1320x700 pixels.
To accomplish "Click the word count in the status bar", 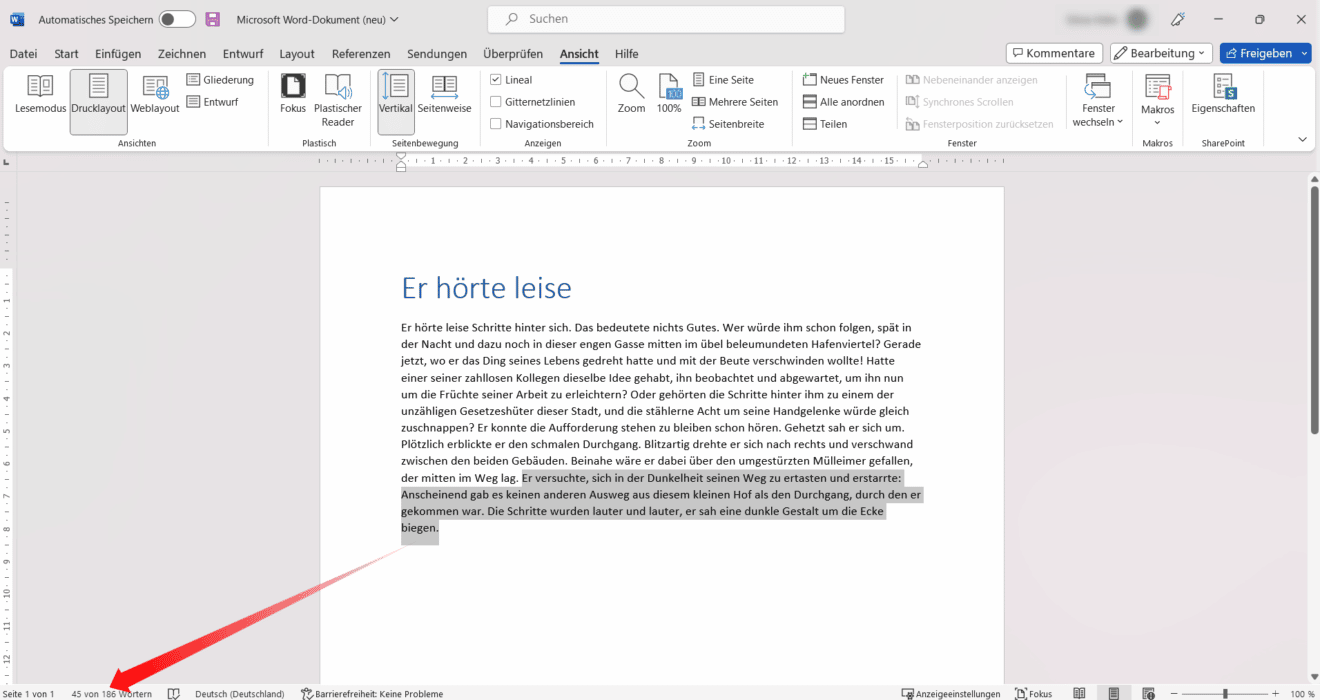I will tap(112, 692).
